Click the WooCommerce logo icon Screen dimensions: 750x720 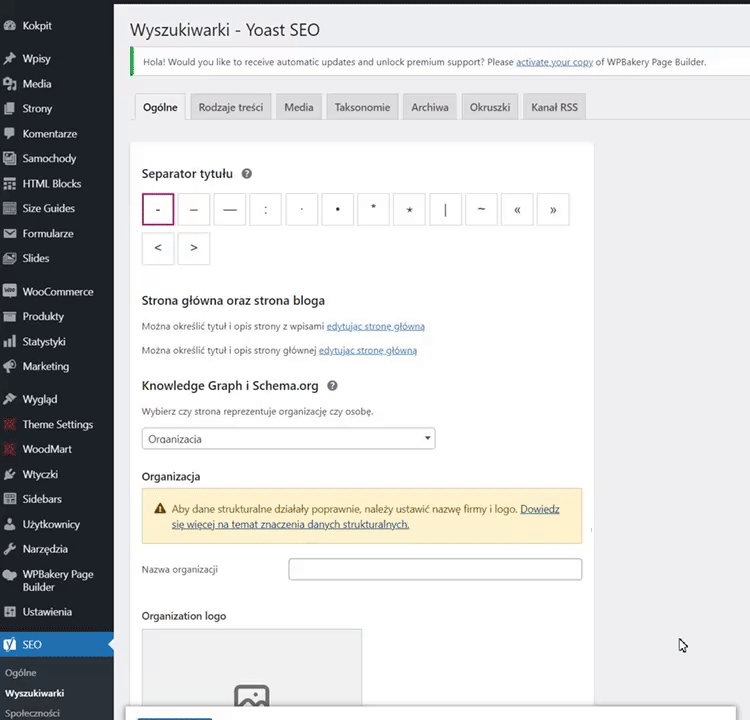[x=10, y=291]
